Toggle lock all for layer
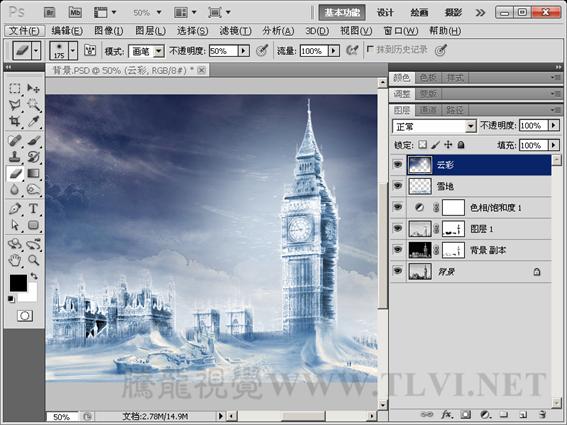567x425 pixels. (461, 145)
